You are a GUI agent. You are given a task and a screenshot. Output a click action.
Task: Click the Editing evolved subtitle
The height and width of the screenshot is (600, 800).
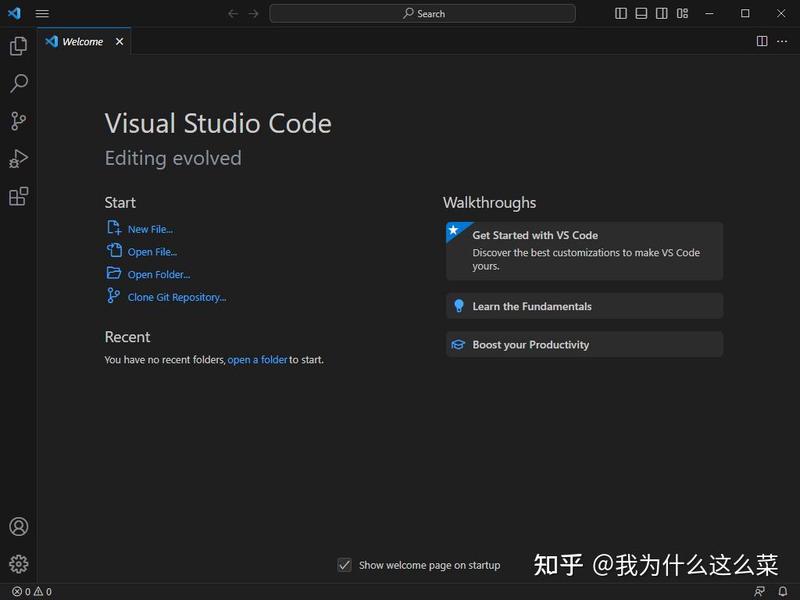tap(173, 158)
